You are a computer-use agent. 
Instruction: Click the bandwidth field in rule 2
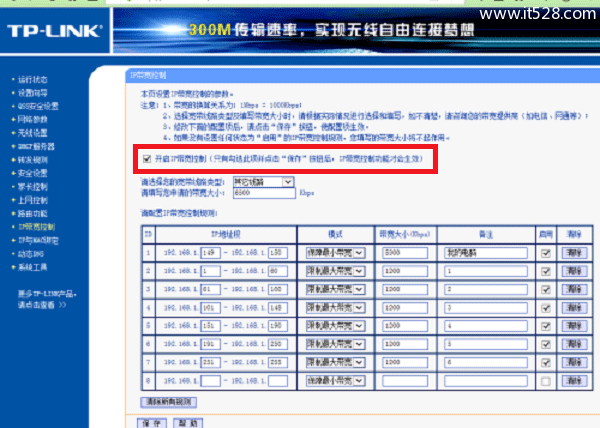(405, 271)
